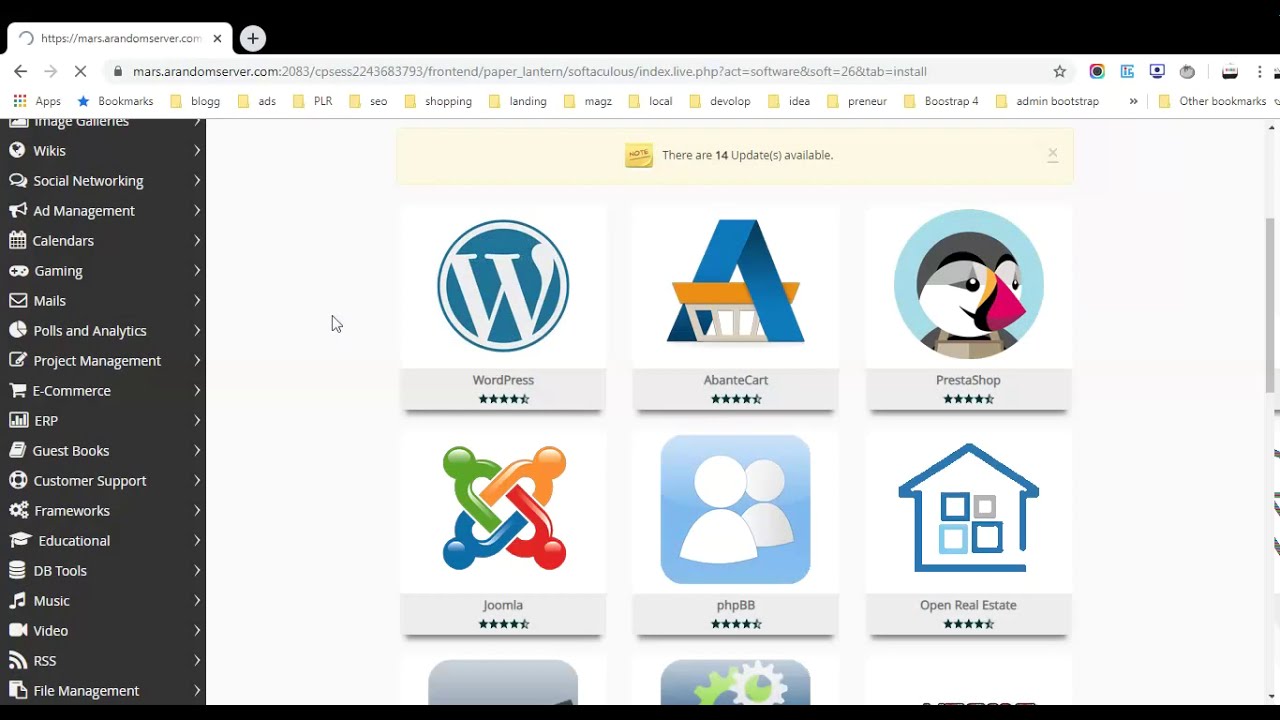Click the phpBB name label
The image size is (1280, 720).
coord(735,605)
